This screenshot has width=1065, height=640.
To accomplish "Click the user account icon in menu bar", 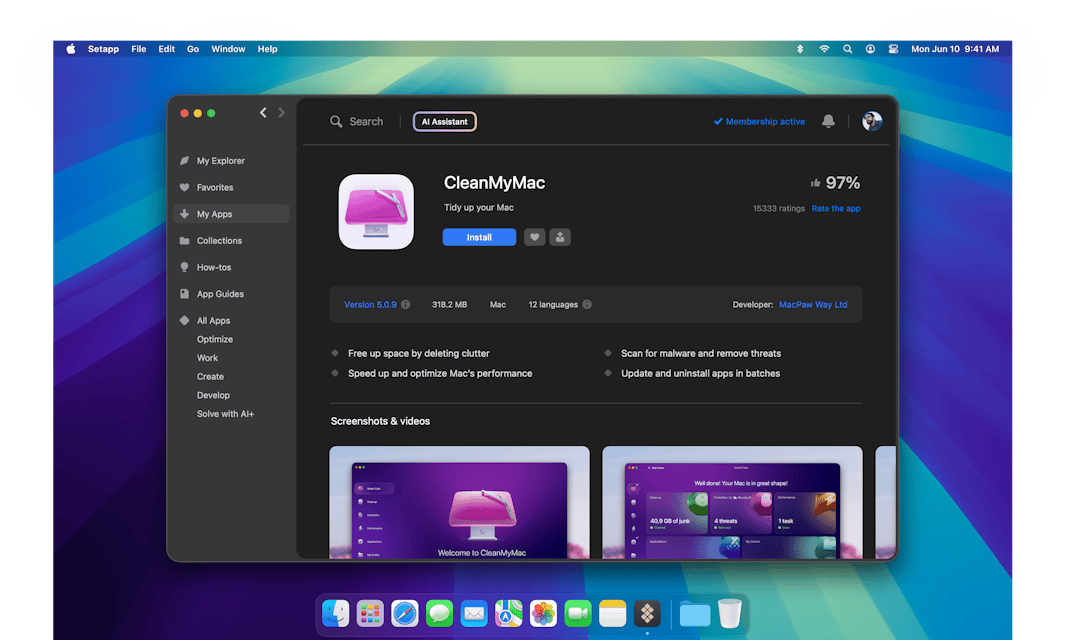I will coord(870,49).
